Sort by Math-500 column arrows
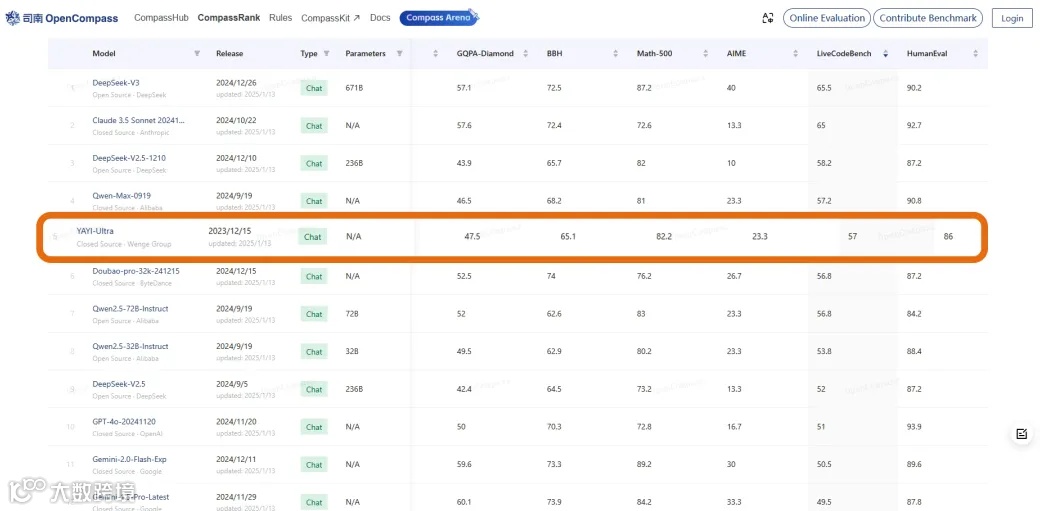The width and height of the screenshot is (1040, 511). pos(705,54)
